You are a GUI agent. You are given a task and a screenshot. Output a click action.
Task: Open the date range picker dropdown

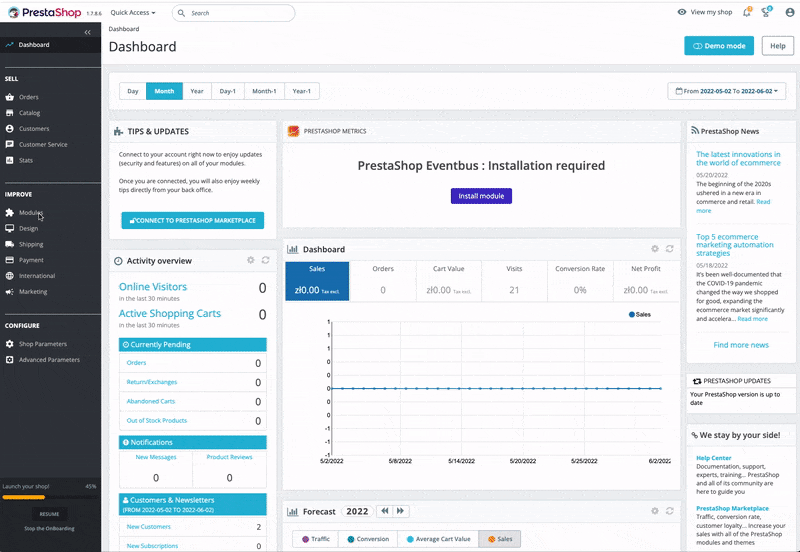click(727, 91)
